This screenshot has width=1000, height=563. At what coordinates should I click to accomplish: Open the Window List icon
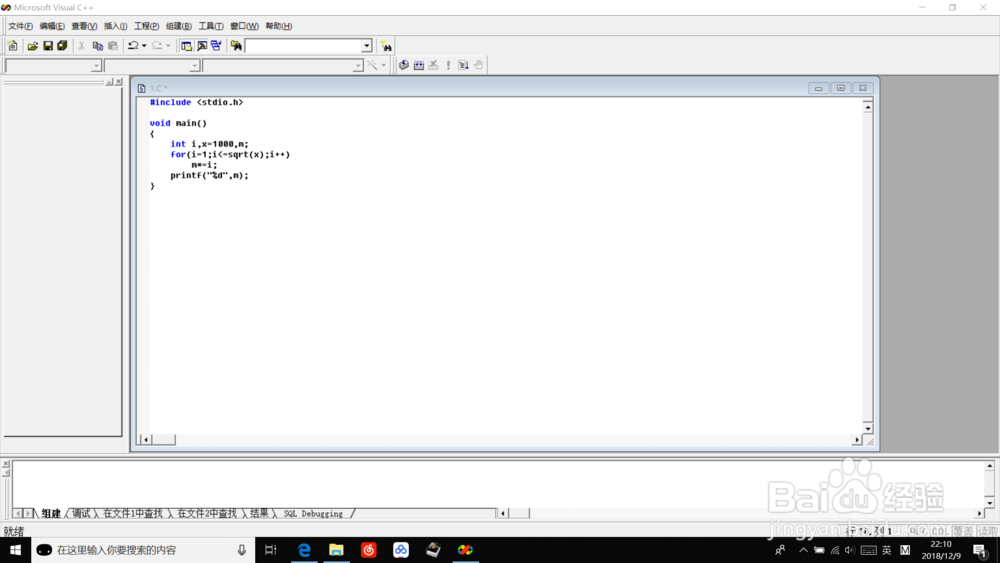216,46
